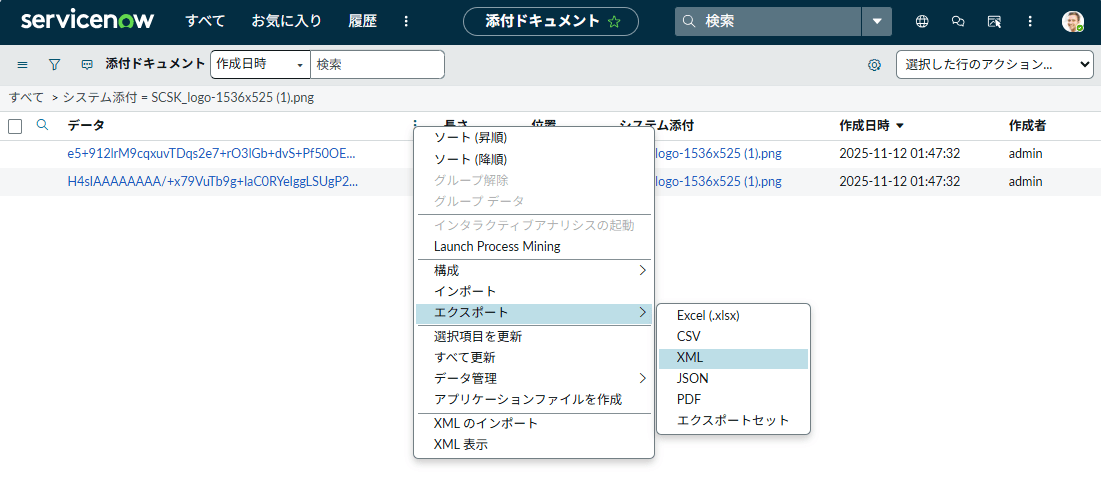Toggle the select-all rows checkbox
This screenshot has width=1101, height=492.
click(x=15, y=126)
